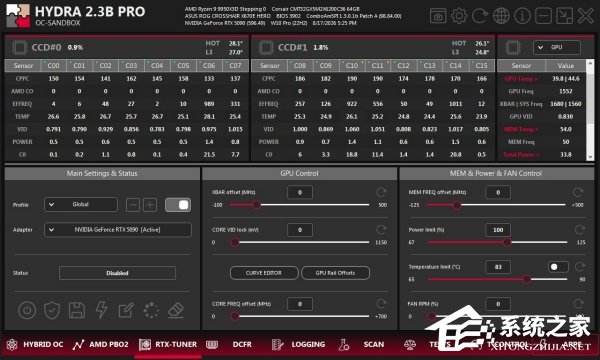Click the eraser icon in Main Settings
The width and height of the screenshot is (600, 360).
(x=176, y=310)
